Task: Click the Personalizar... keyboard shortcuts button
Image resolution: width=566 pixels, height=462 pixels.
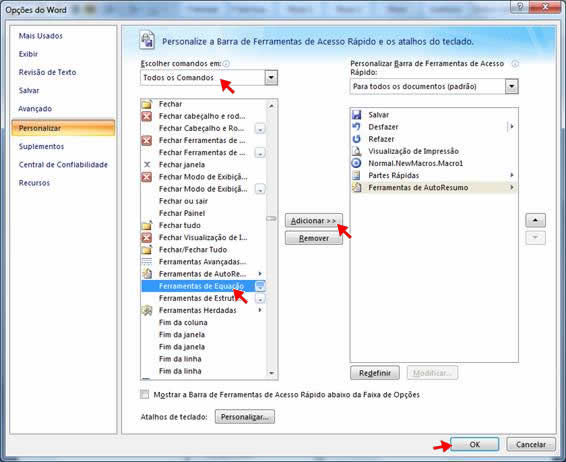Action: [x=244, y=417]
